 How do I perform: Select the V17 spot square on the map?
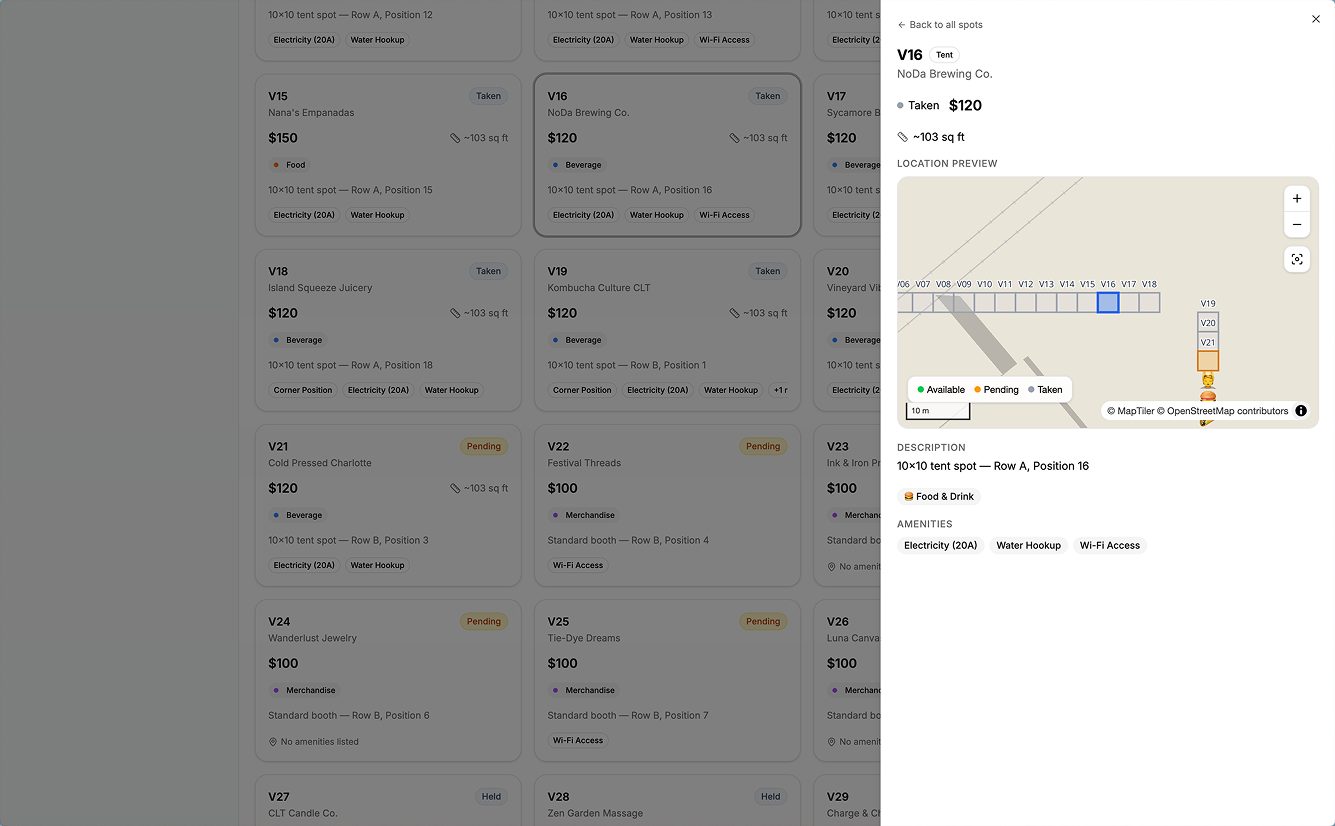[1129, 302]
